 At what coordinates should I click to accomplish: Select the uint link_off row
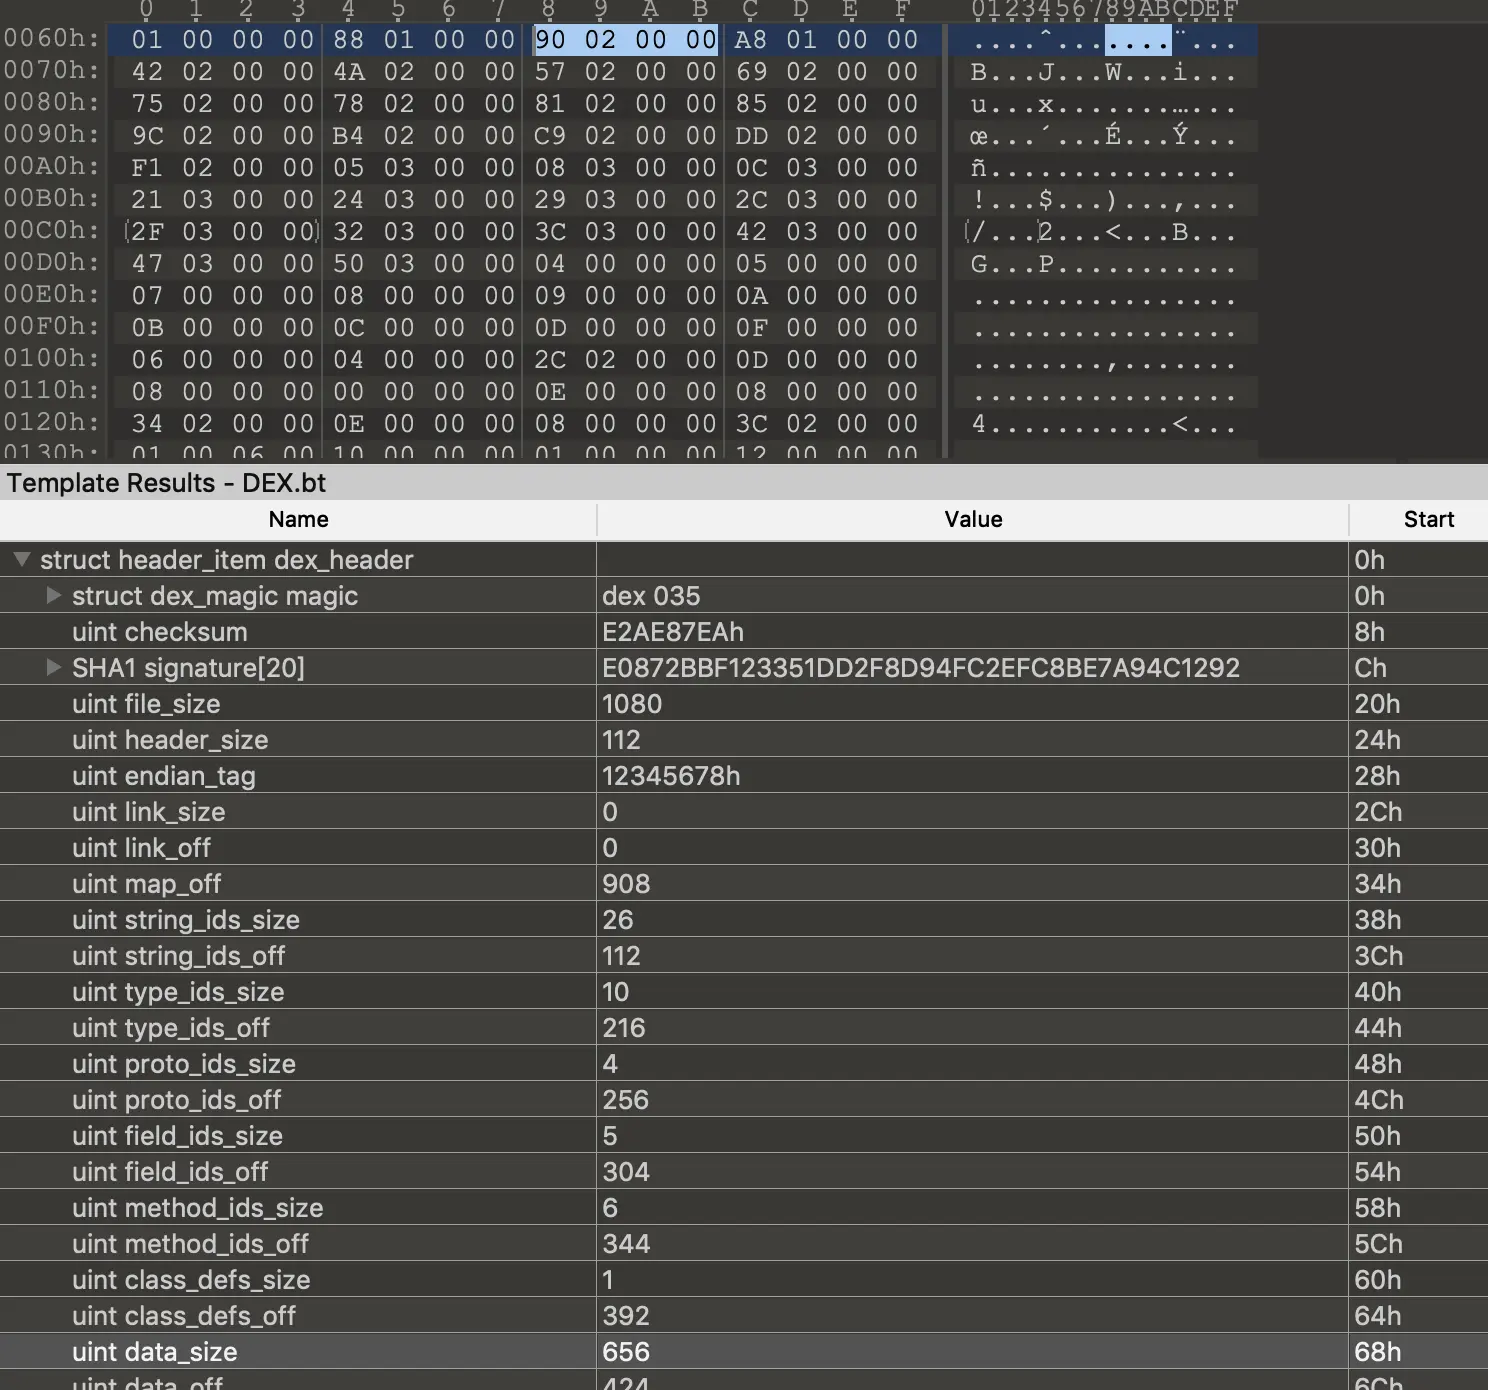point(744,848)
